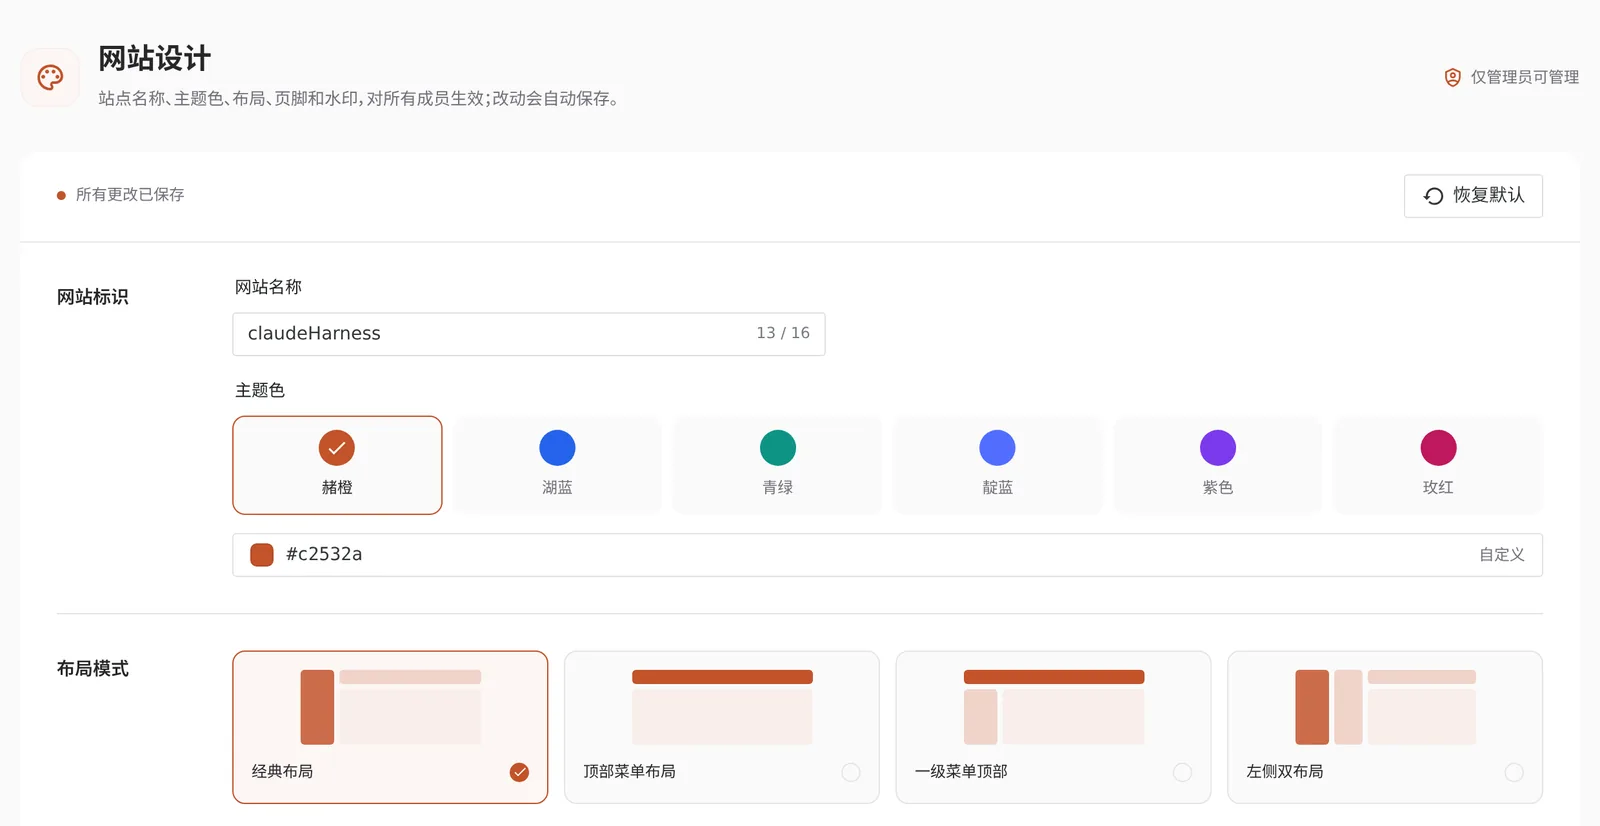
Task: Click the 左侧双布局 layout preview thumbnail
Action: (1385, 707)
